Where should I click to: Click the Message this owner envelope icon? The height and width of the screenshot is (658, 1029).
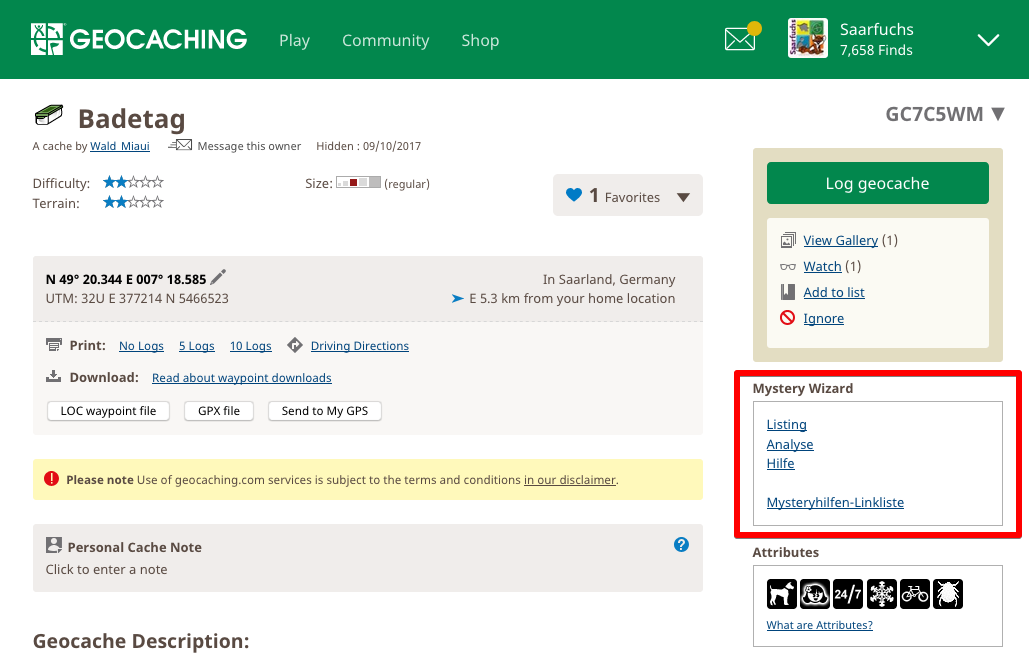pyautogui.click(x=180, y=145)
